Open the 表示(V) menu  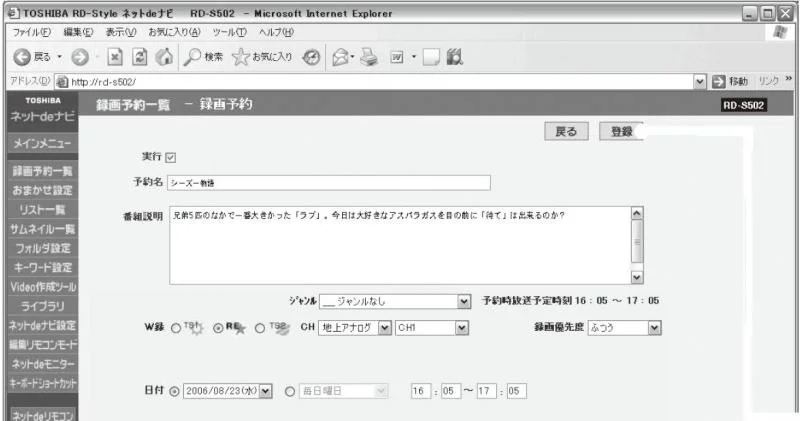(121, 32)
